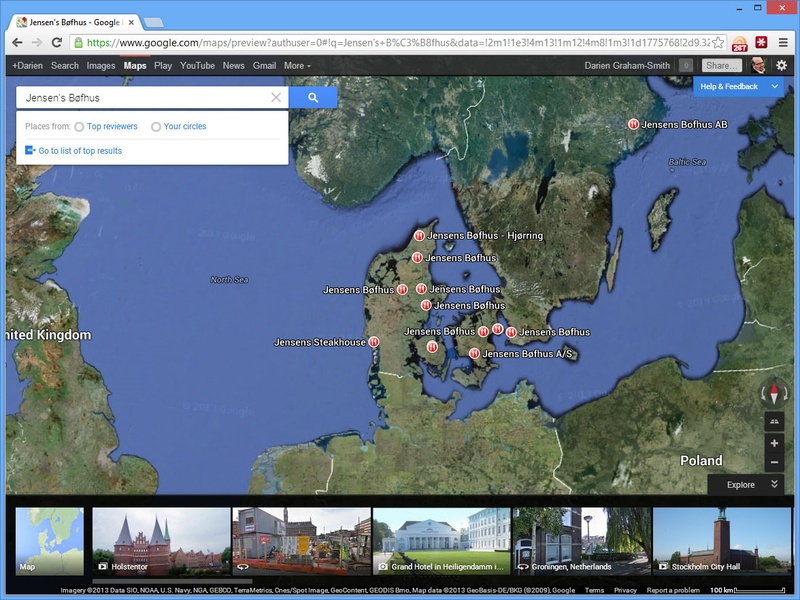The image size is (800, 600).
Task: Click the address bar URL
Action: [x=398, y=43]
